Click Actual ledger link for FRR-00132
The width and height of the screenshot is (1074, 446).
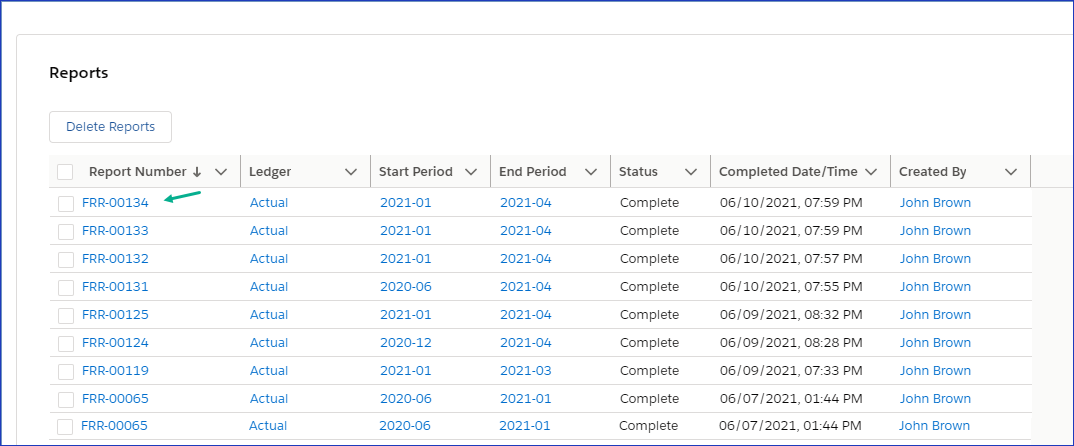[269, 259]
